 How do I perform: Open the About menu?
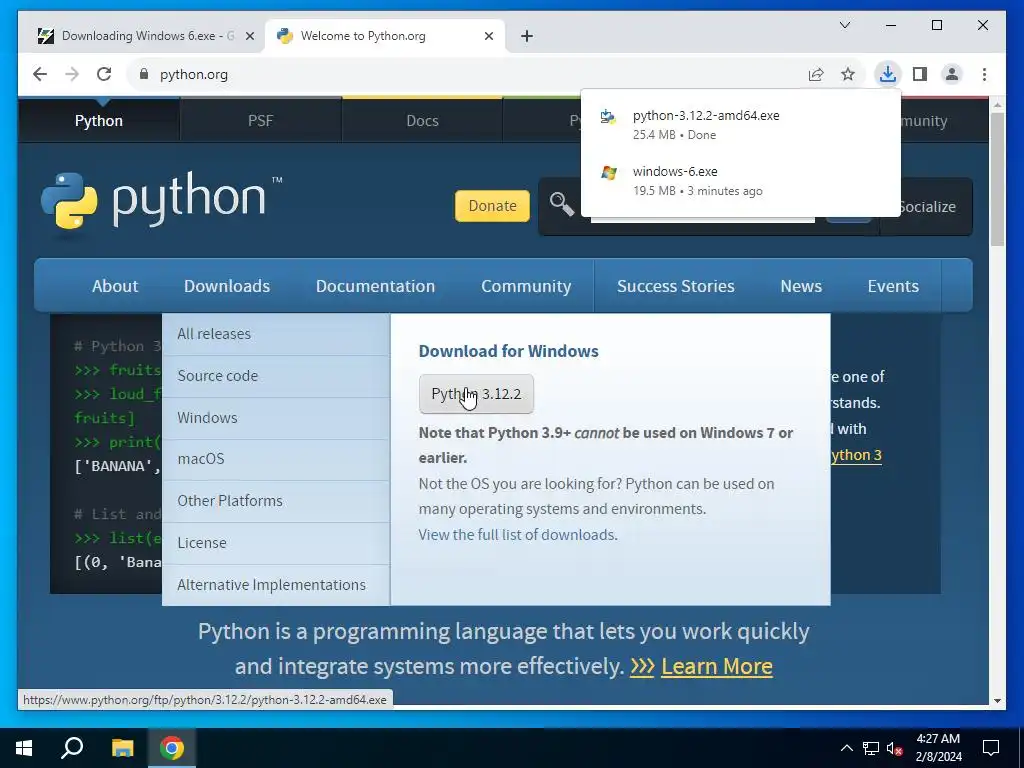tap(115, 286)
